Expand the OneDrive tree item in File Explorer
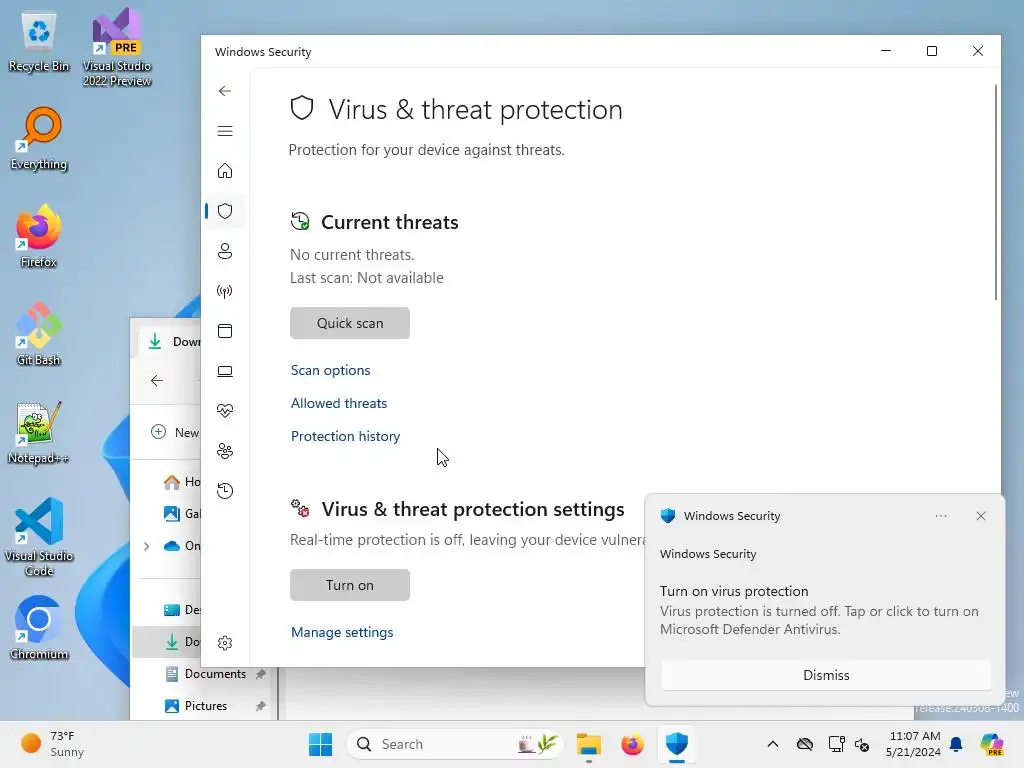 146,546
